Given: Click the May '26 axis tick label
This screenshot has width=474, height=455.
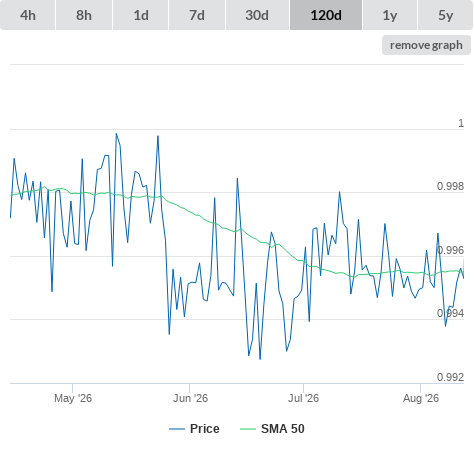Looking at the screenshot, I should point(73,398).
